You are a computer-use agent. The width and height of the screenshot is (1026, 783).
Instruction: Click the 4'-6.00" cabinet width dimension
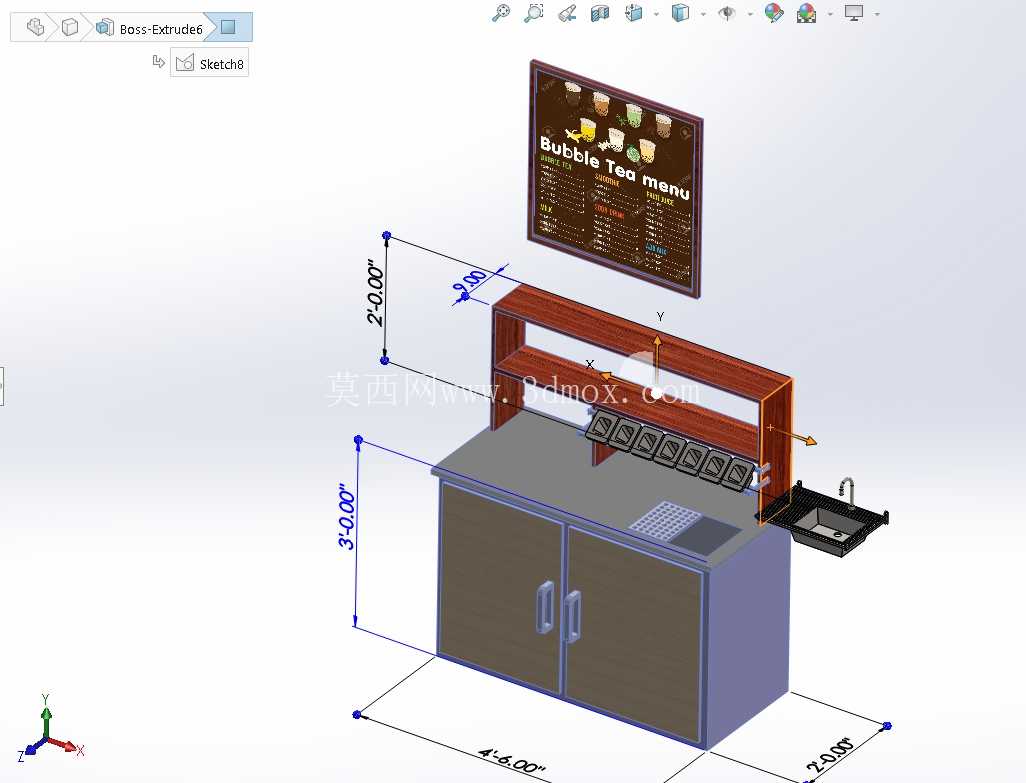pos(512,760)
